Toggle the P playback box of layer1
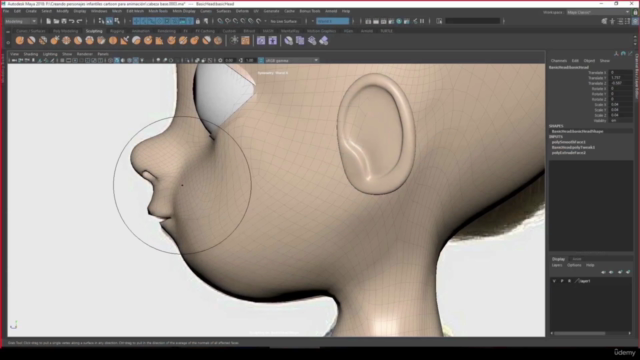The image size is (640, 360). click(x=562, y=281)
